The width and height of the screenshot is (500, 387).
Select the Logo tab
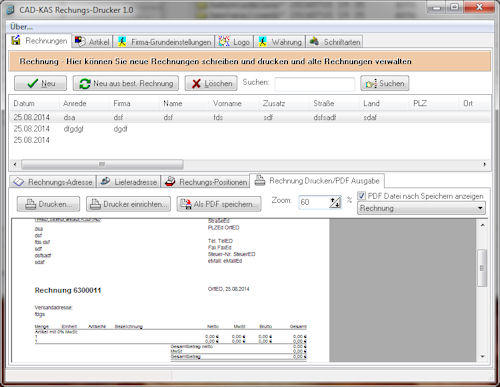click(234, 42)
